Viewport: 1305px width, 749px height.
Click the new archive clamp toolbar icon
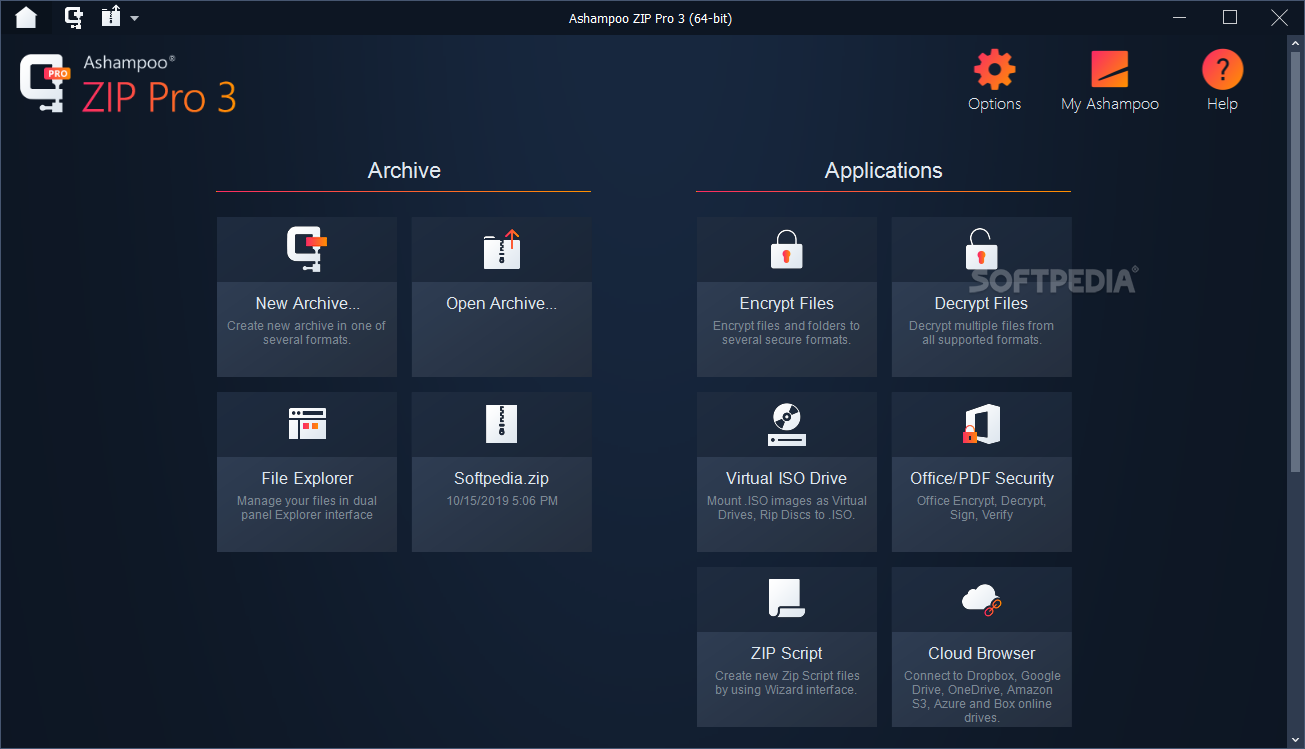(74, 17)
